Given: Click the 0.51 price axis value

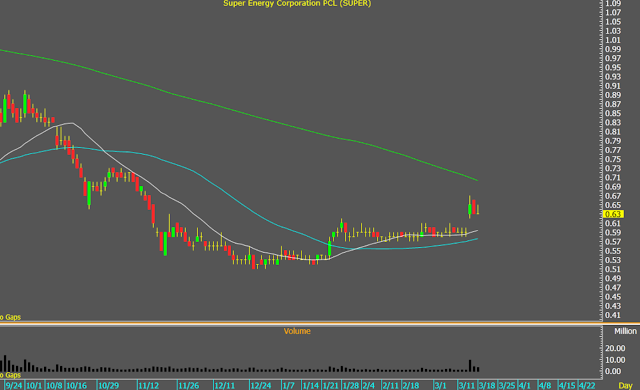Looking at the screenshot, I should pyautogui.click(x=613, y=269).
